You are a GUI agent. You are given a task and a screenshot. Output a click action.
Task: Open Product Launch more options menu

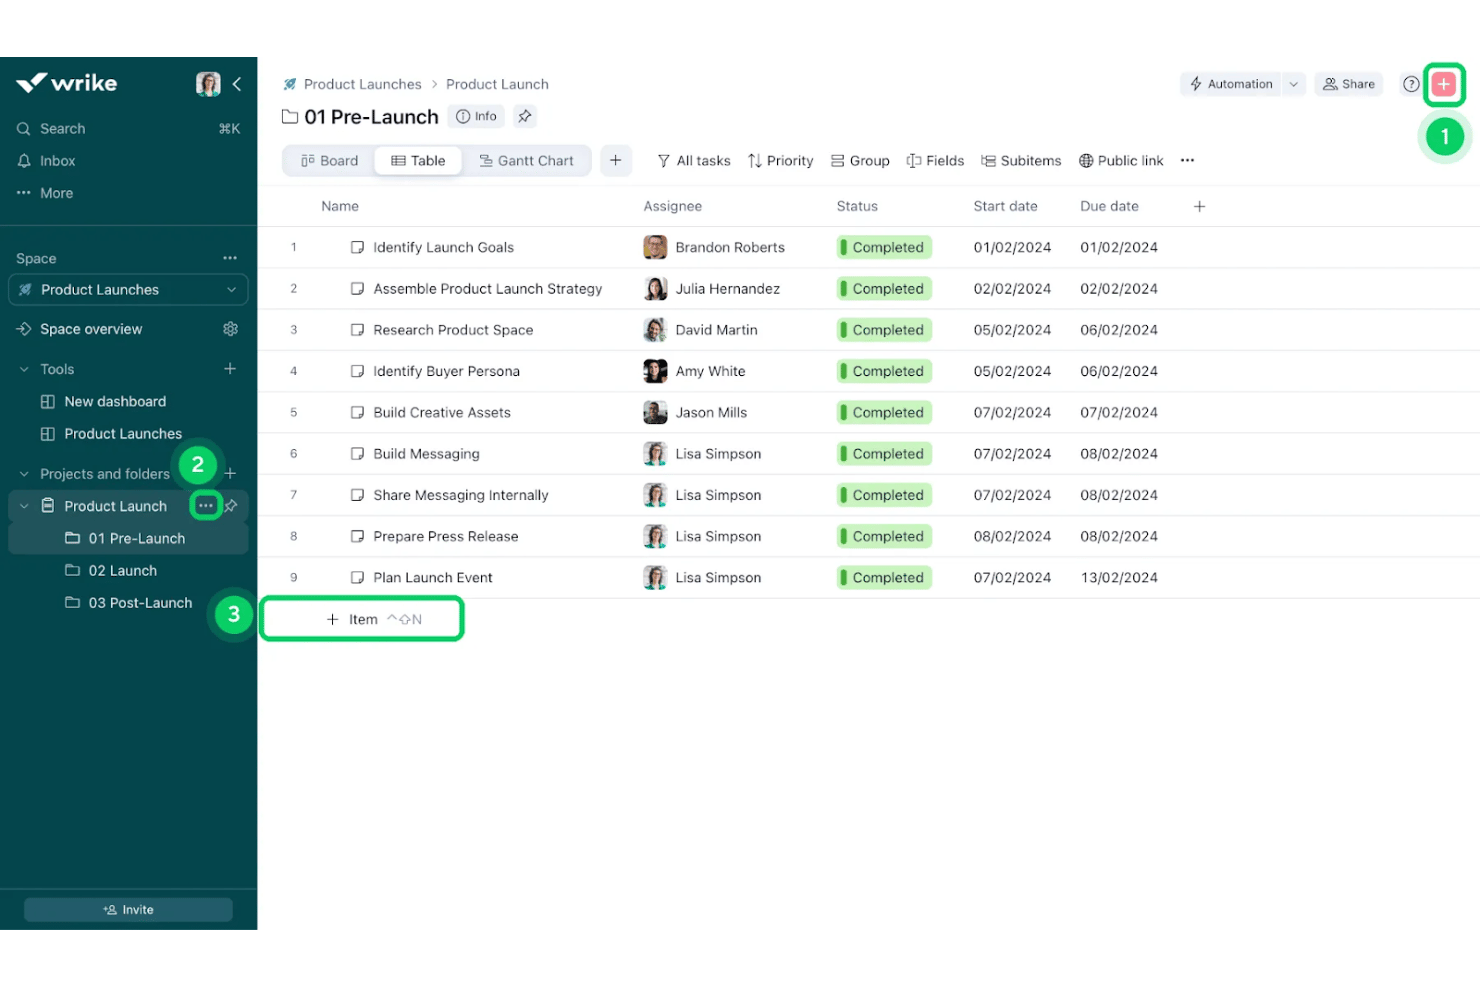[x=206, y=505]
